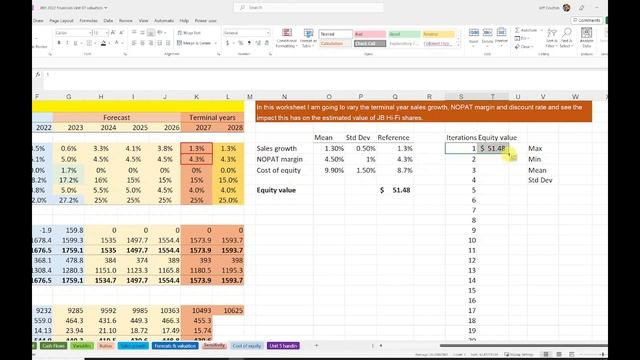The height and width of the screenshot is (360, 640).
Task: Switch to Cash flows sheet tab
Action: 53,346
